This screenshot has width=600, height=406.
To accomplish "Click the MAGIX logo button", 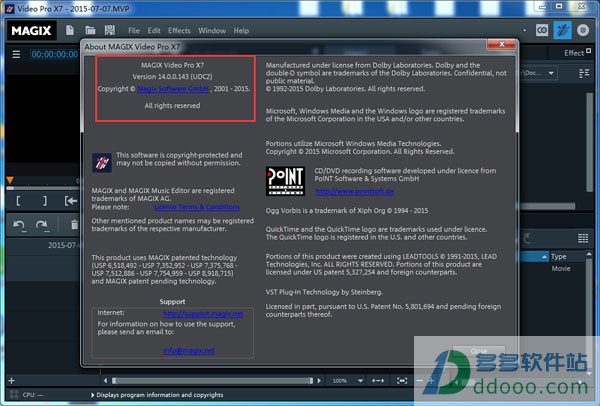I will coord(31,30).
